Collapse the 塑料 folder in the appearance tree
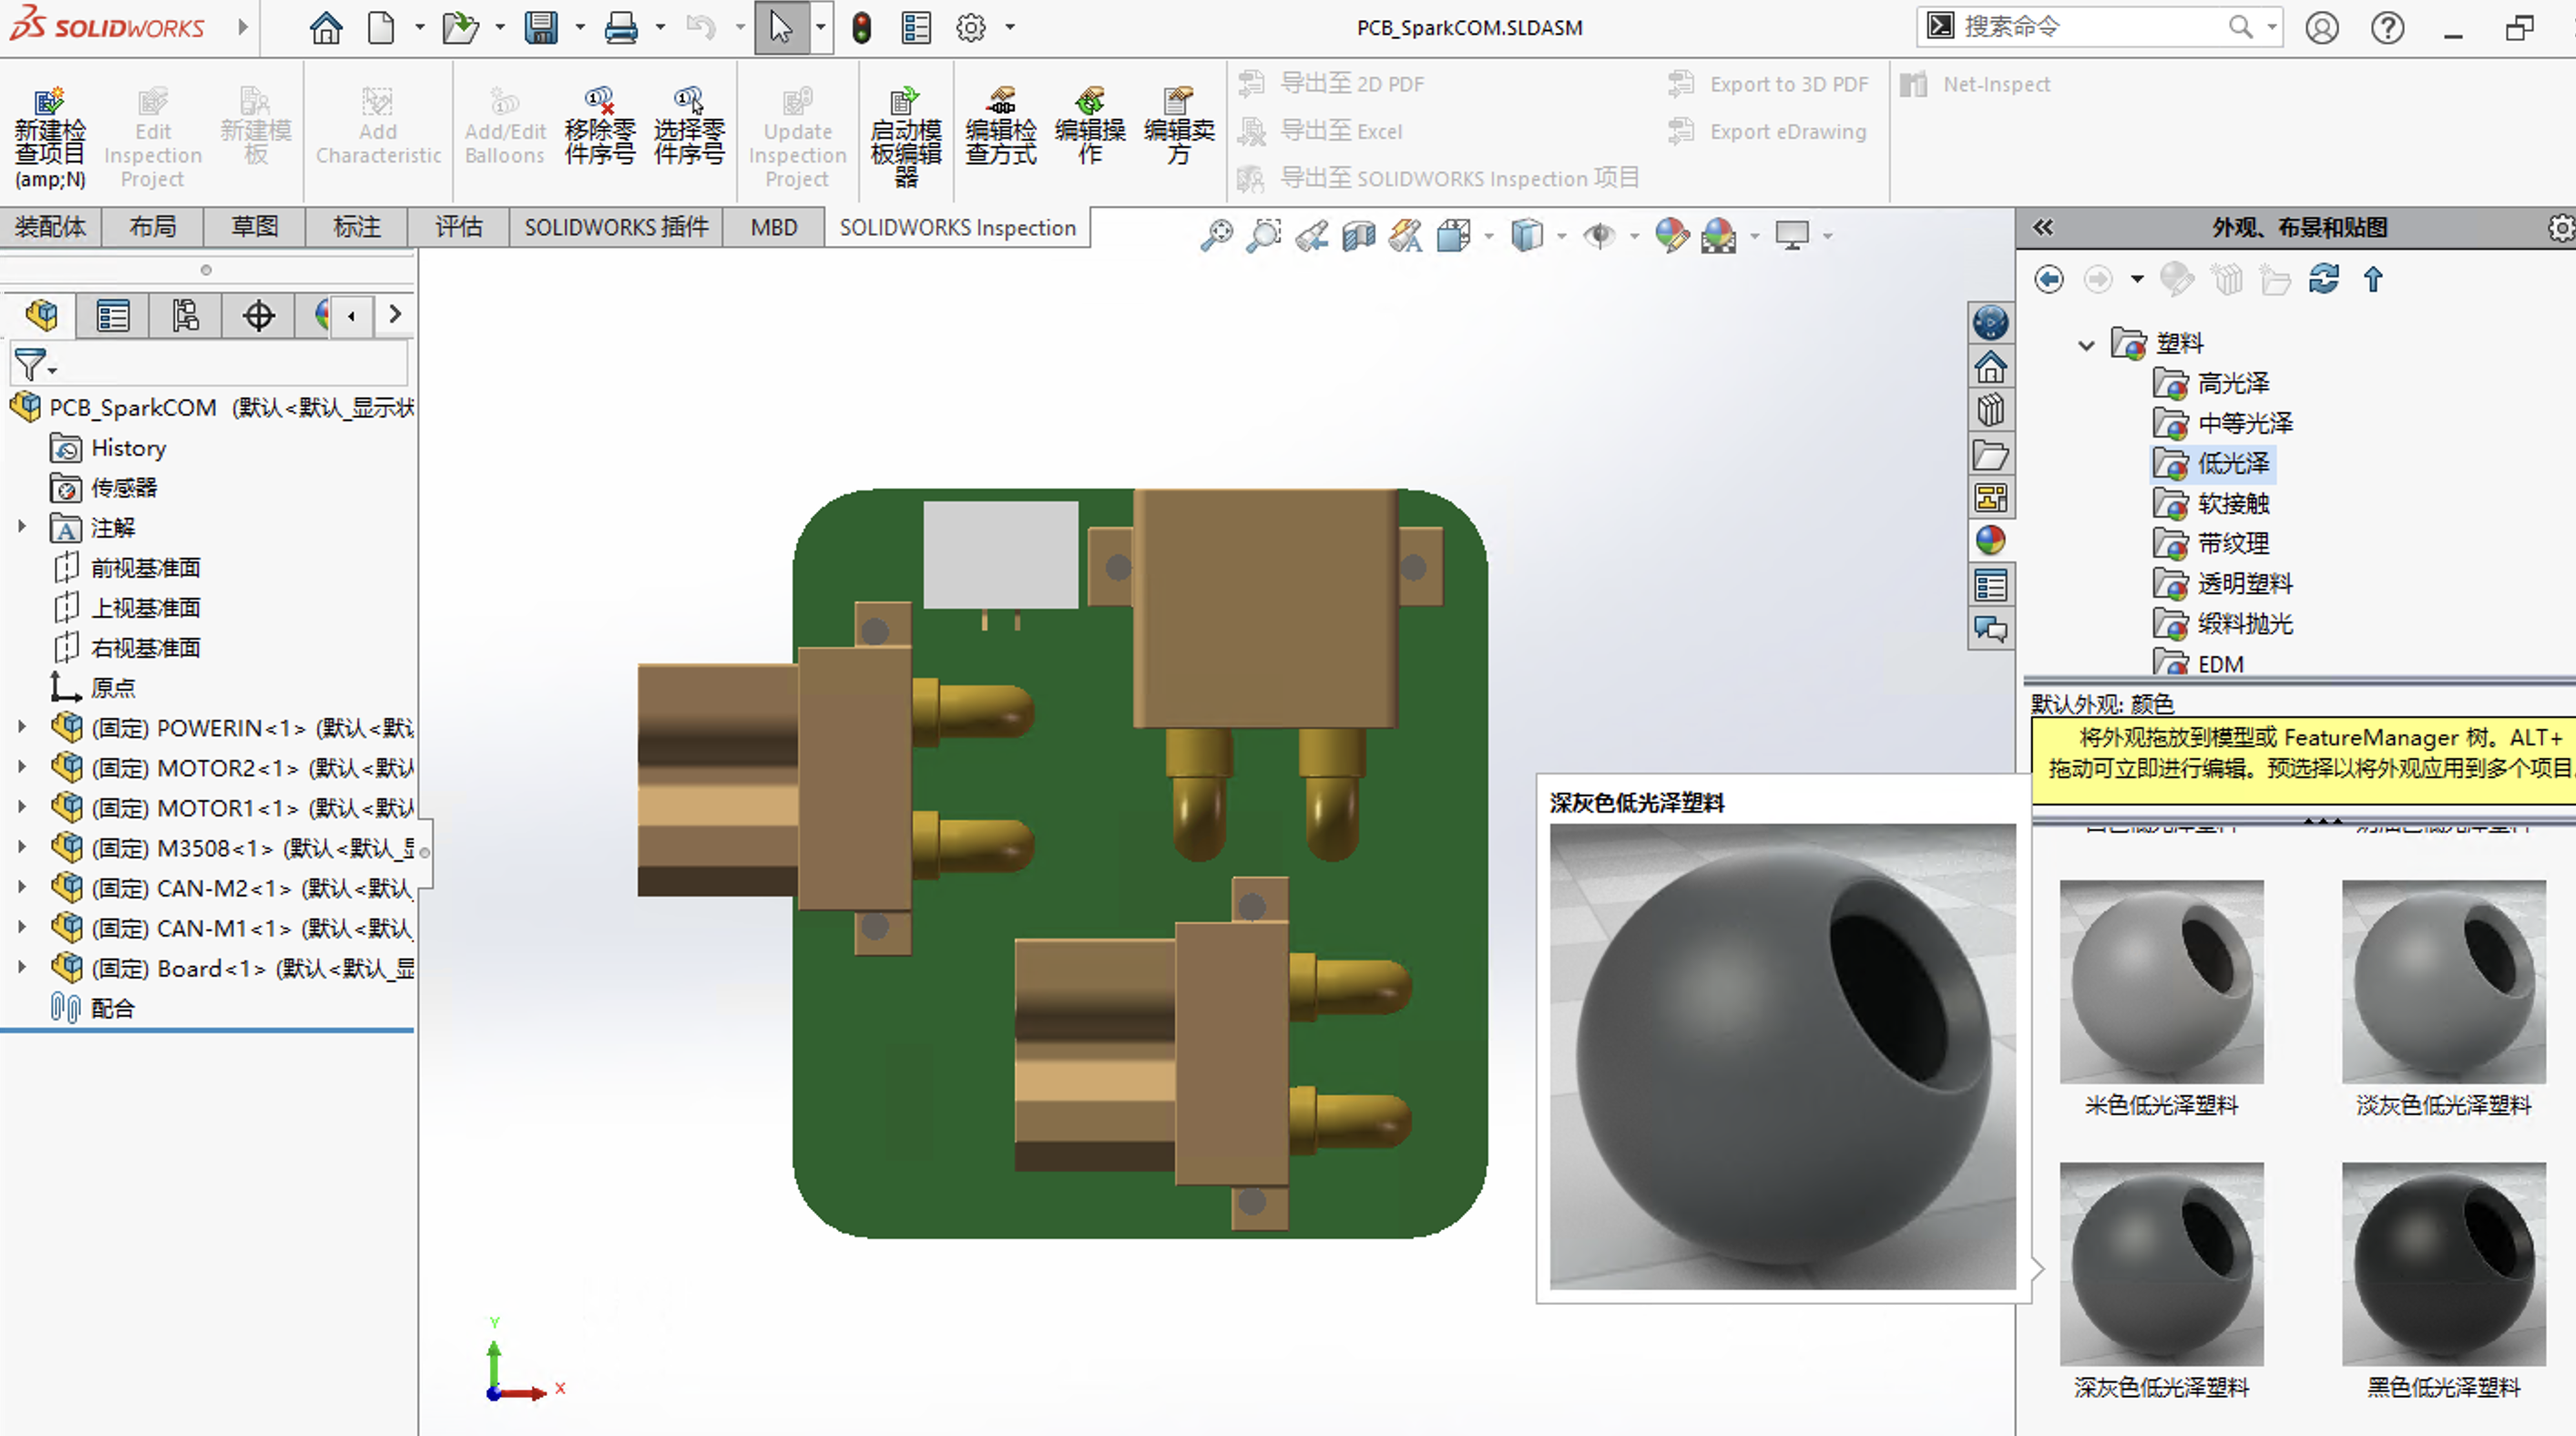 pos(2086,345)
